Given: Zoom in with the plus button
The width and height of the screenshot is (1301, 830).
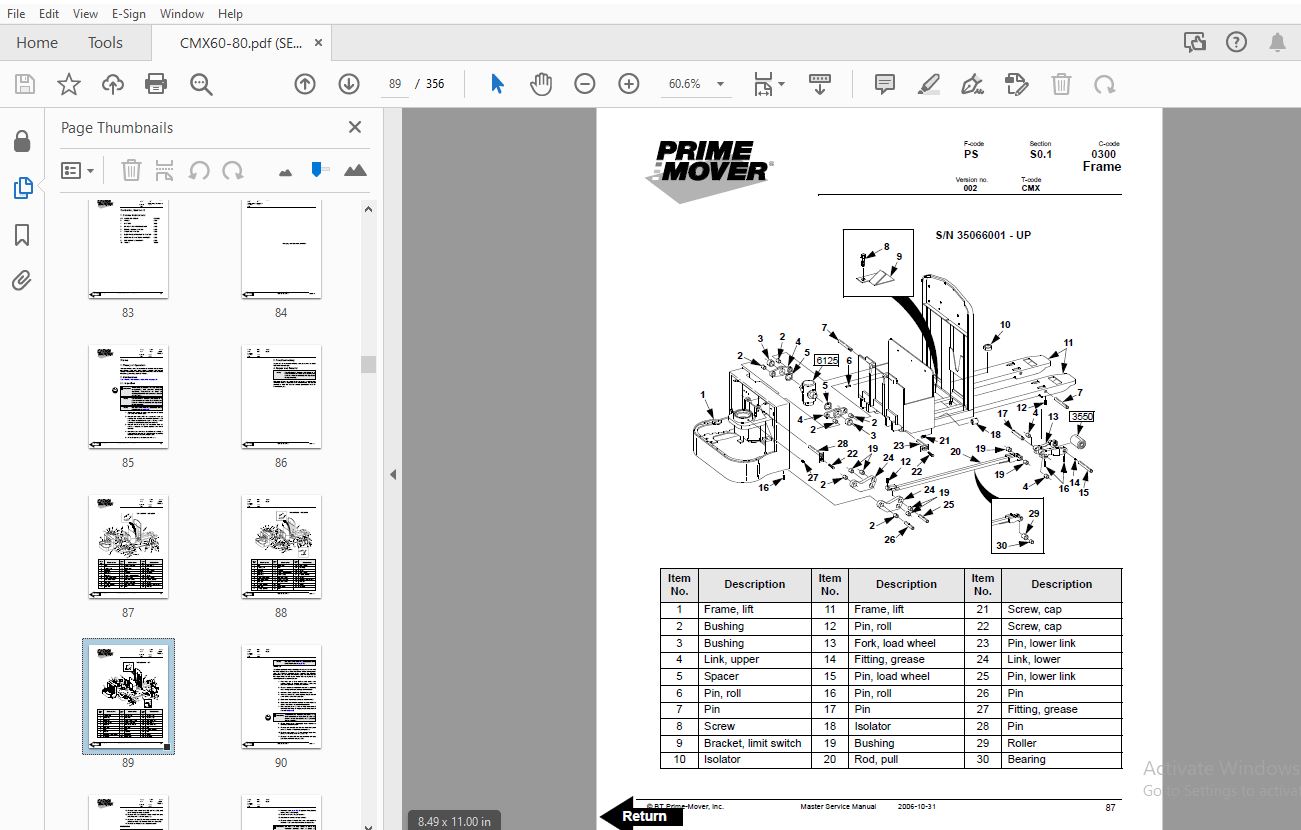Looking at the screenshot, I should 629,84.
